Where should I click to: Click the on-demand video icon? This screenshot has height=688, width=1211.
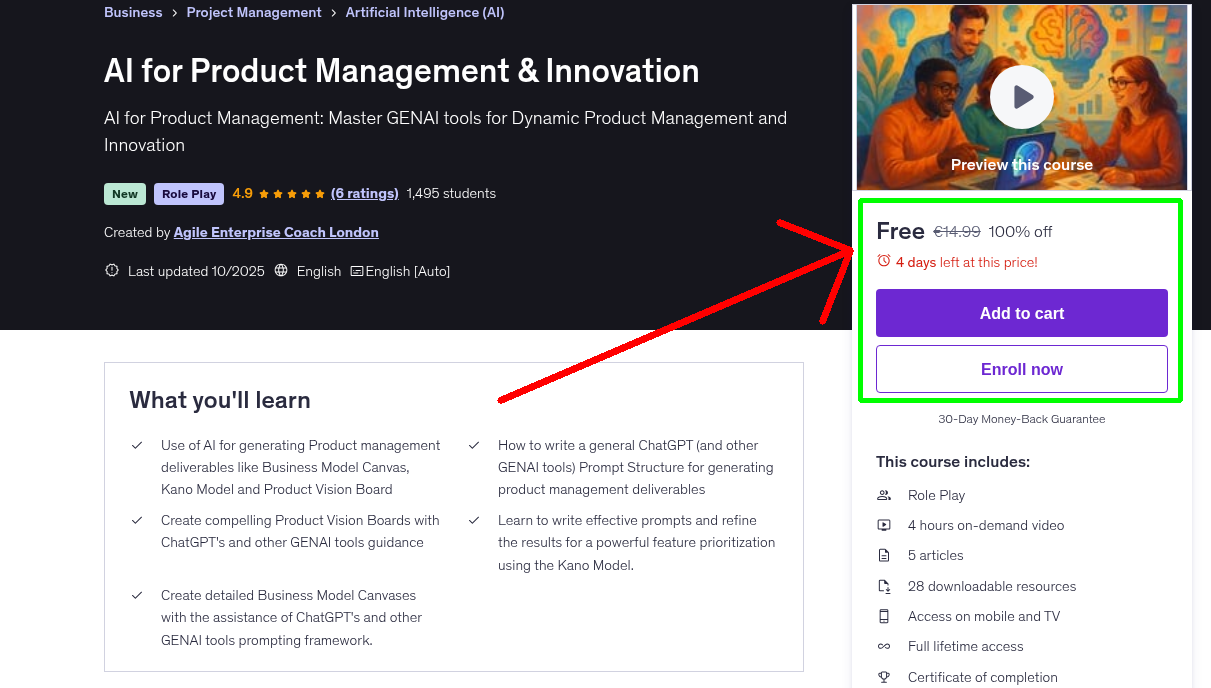click(884, 525)
